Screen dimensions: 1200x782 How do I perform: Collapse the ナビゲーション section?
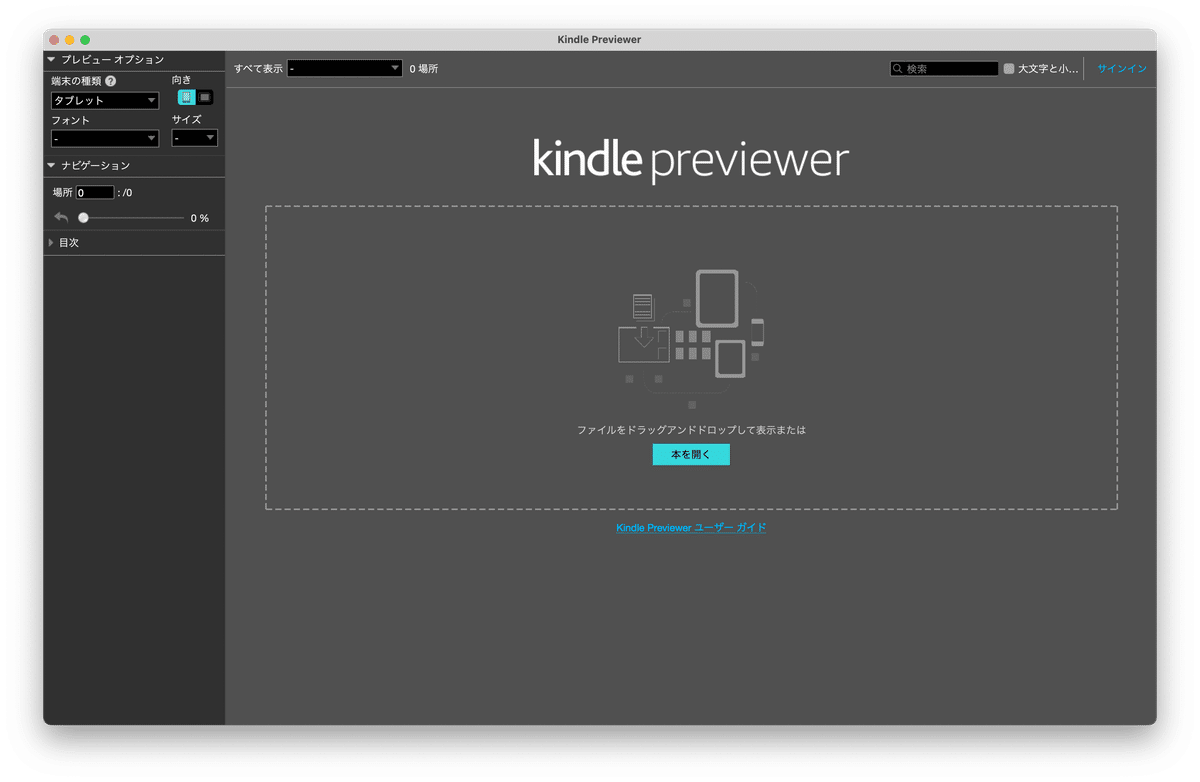(51, 165)
